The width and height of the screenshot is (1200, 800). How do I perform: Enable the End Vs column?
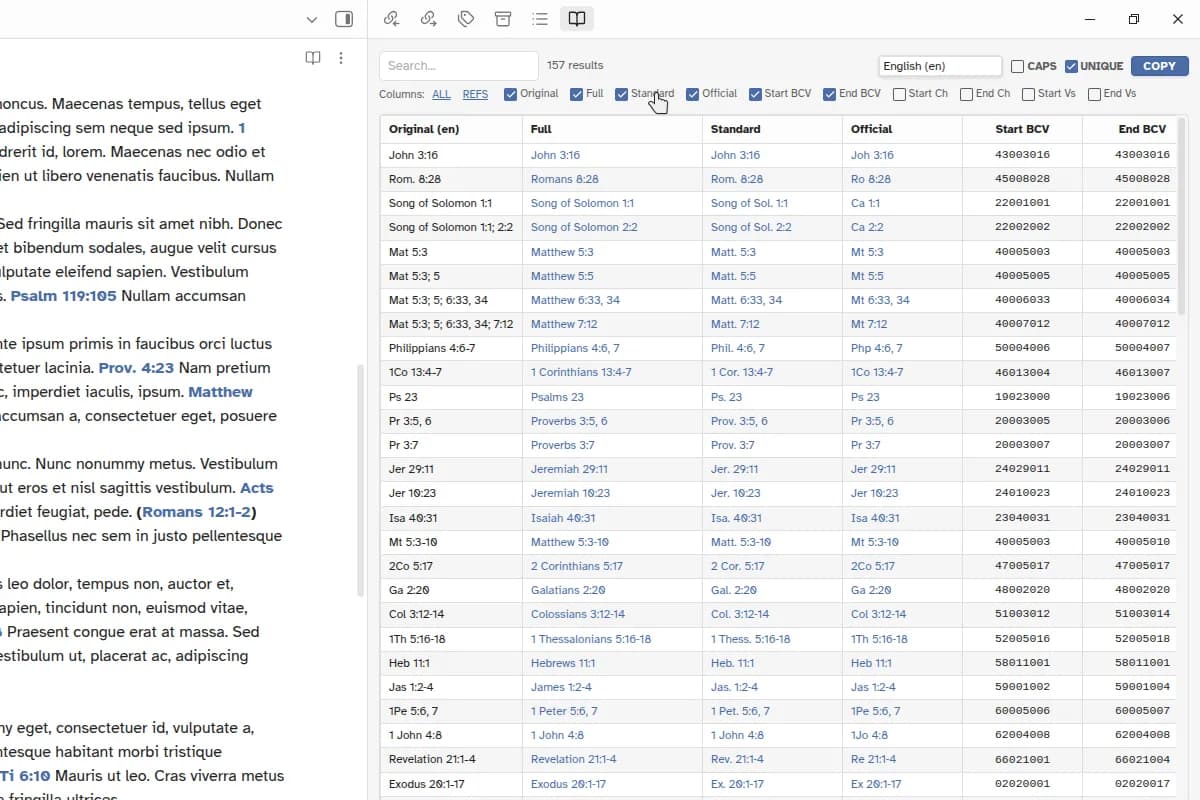1094,94
